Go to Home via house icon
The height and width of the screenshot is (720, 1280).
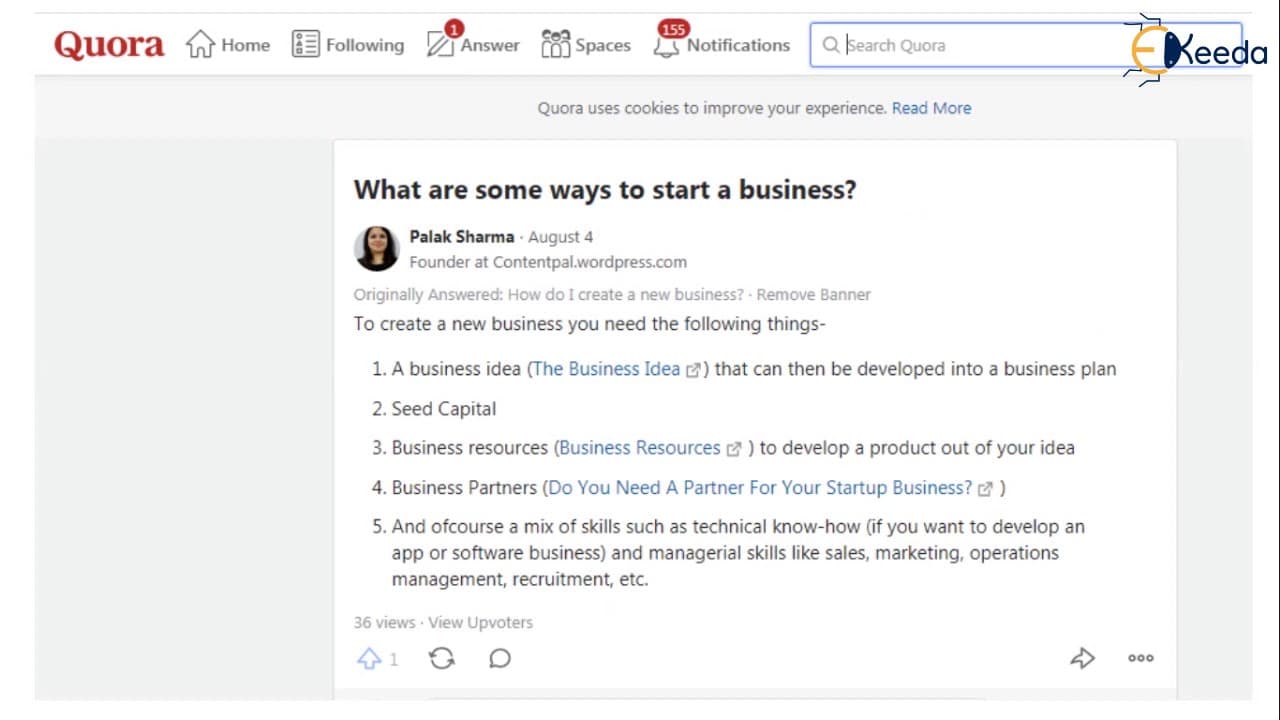pos(200,45)
